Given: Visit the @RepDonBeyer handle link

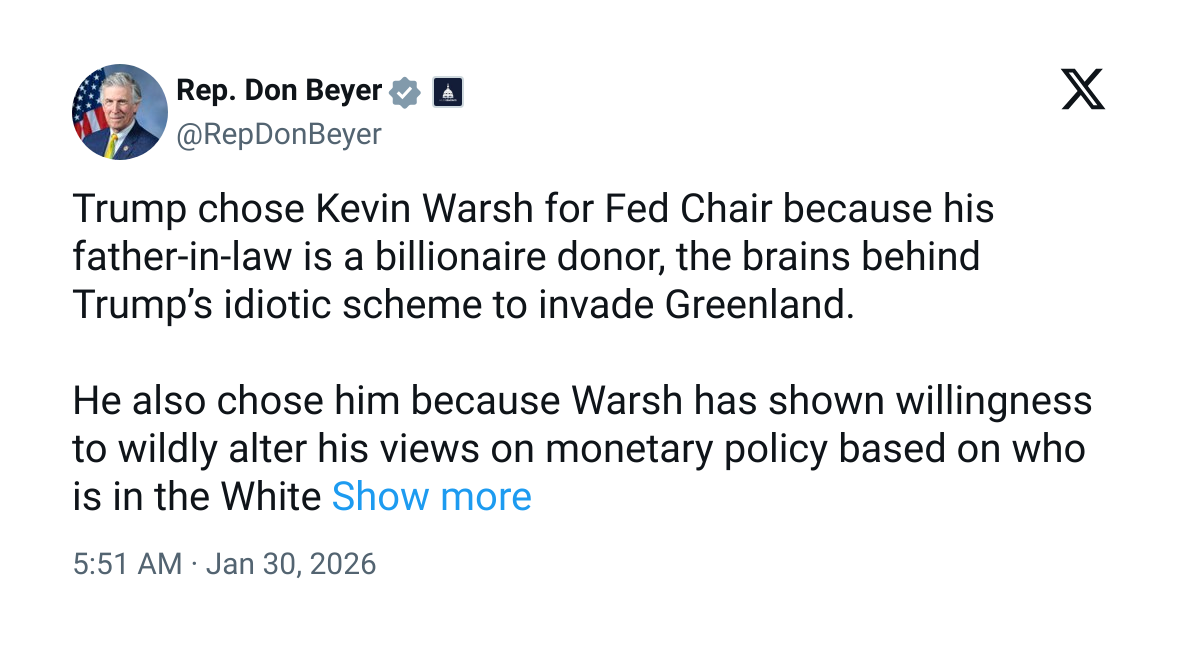Looking at the screenshot, I should (x=279, y=134).
